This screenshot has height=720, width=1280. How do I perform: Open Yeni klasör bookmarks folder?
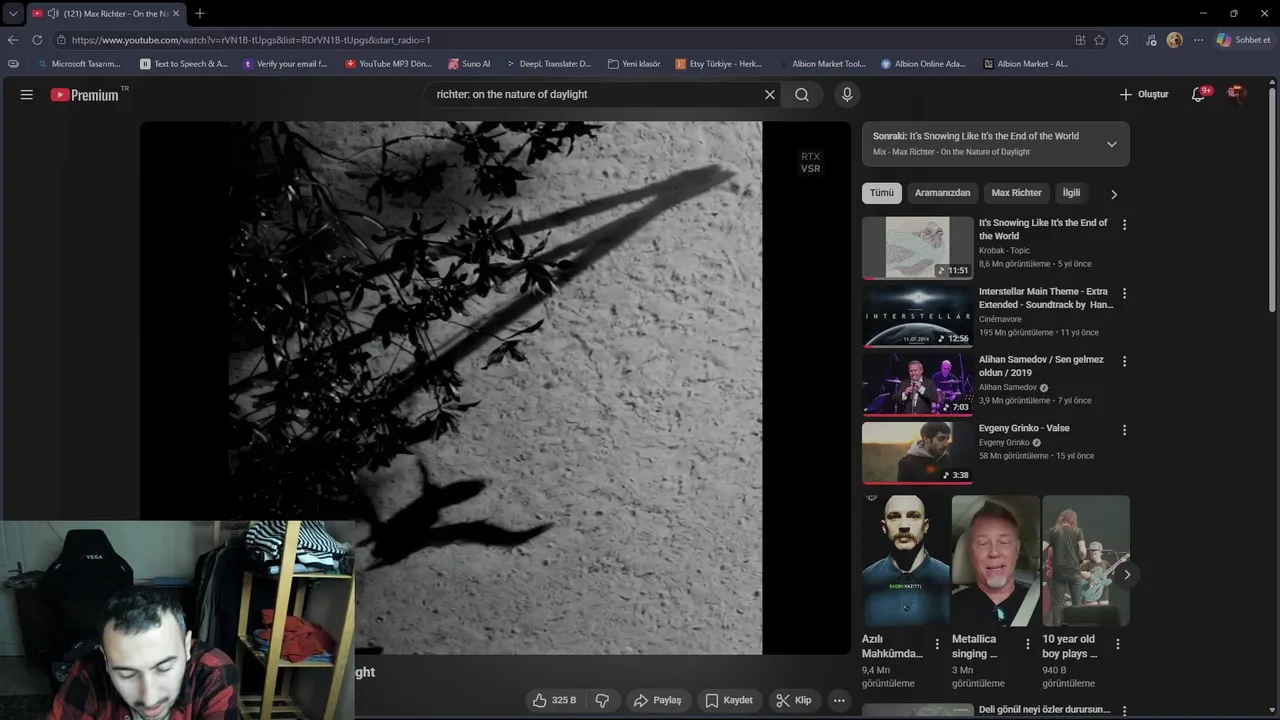coord(635,63)
